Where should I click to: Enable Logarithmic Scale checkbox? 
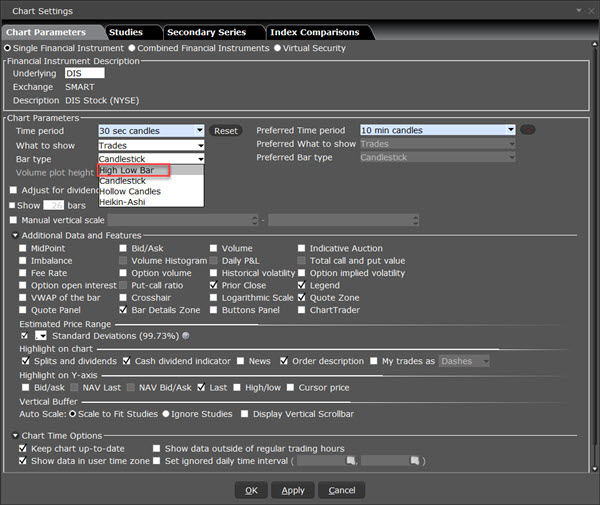click(x=214, y=297)
